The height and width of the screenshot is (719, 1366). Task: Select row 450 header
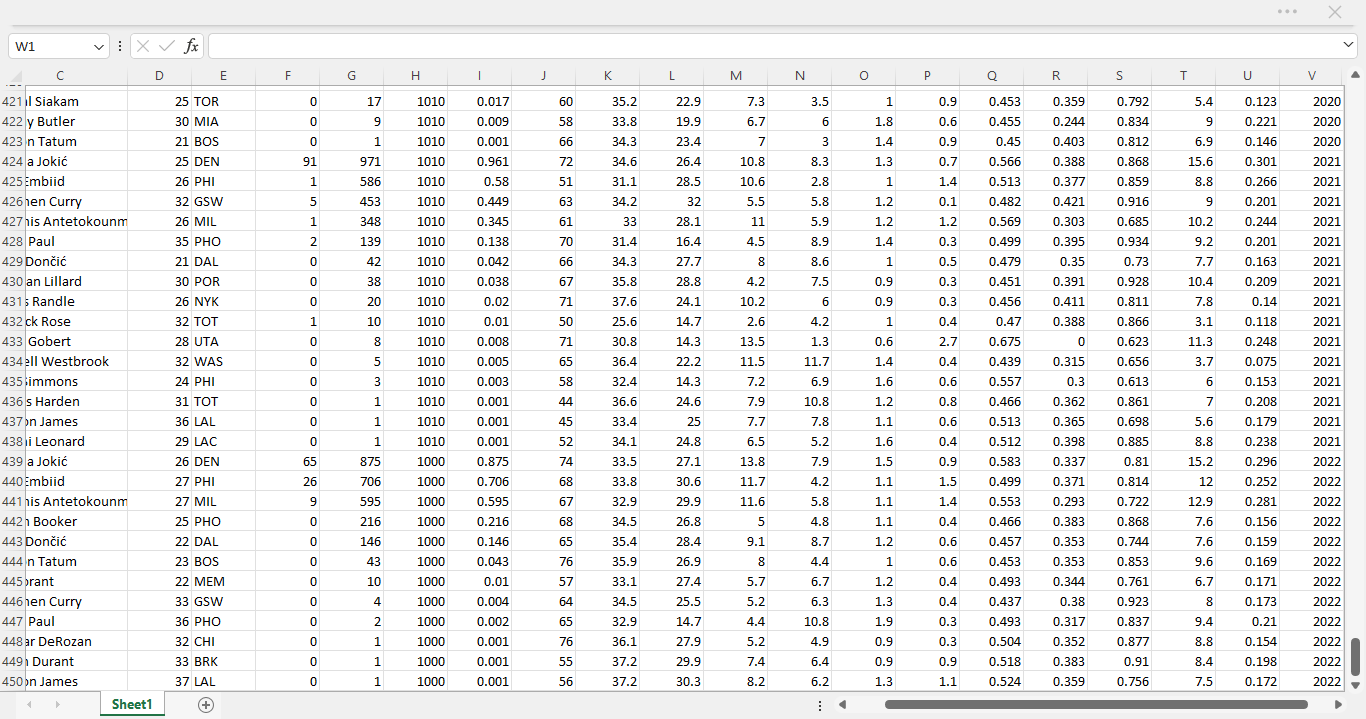pyautogui.click(x=12, y=681)
